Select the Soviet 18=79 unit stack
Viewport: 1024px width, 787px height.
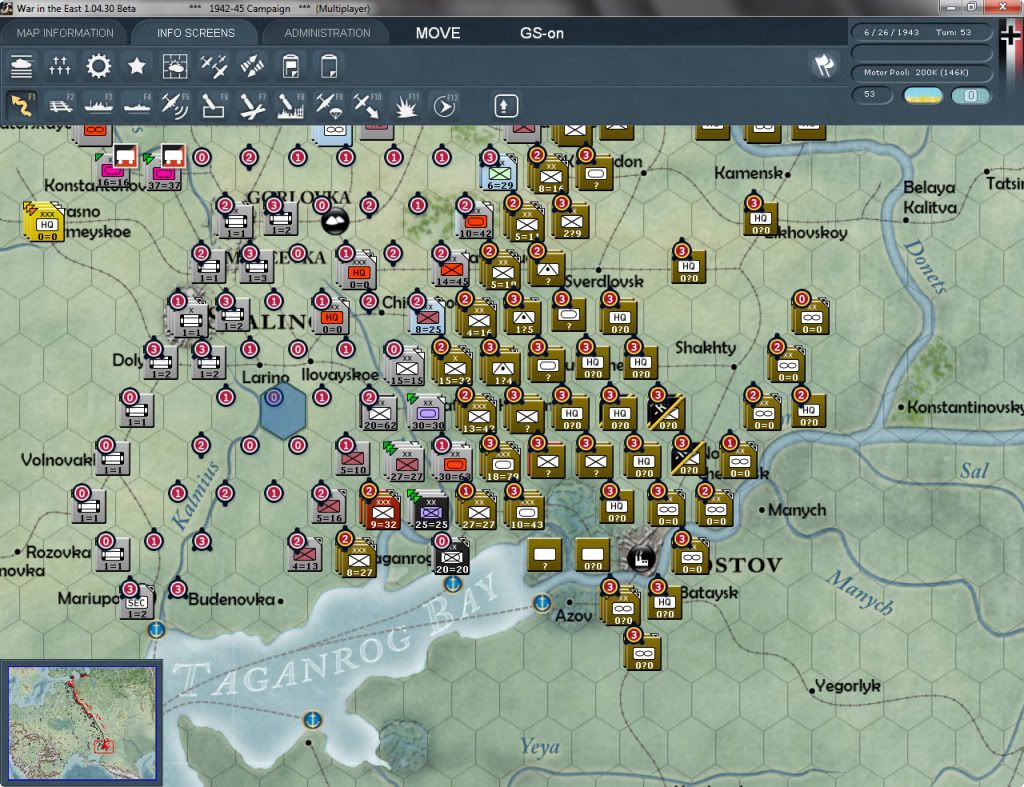pyautogui.click(x=501, y=464)
